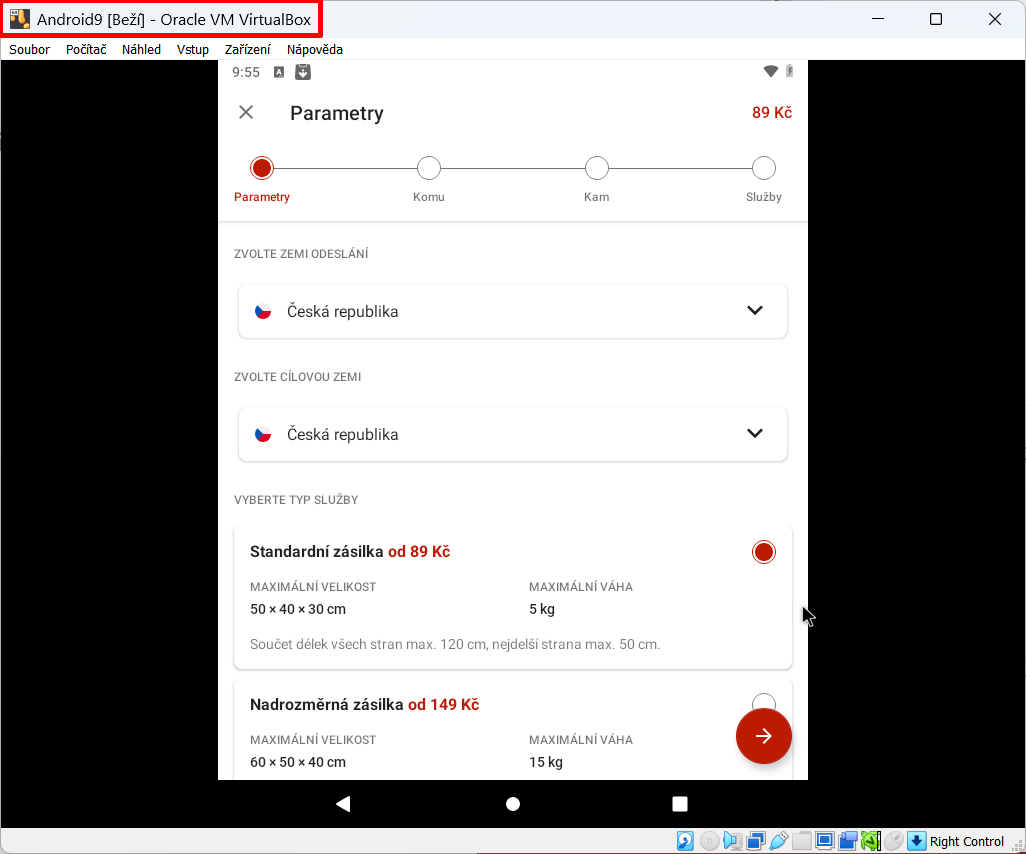Viewport: 1026px width, 854px height.
Task: Tap the Parametry step circle
Action: (x=262, y=168)
